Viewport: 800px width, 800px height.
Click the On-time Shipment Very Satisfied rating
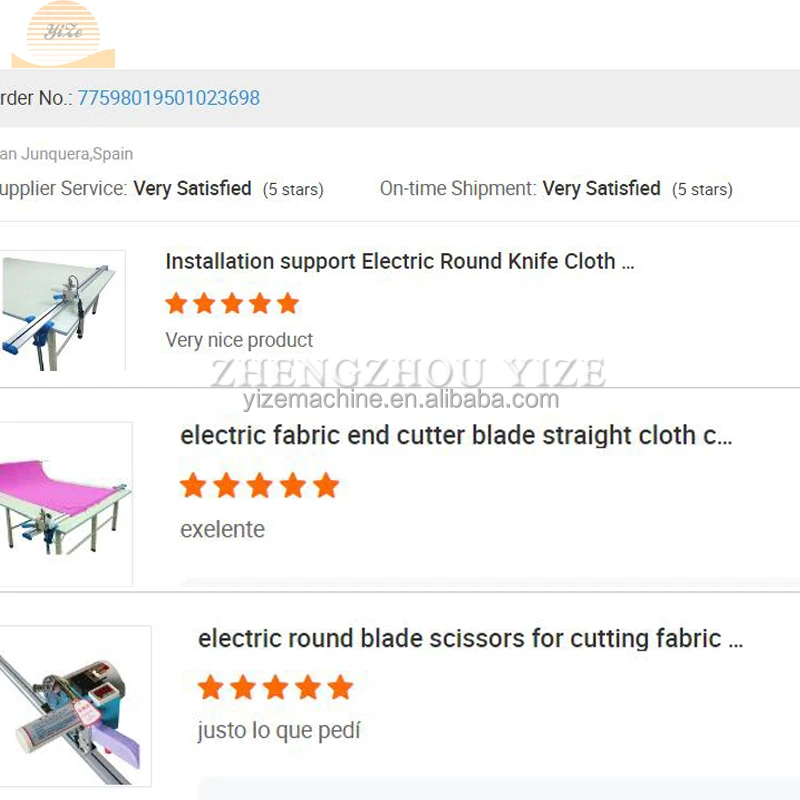pyautogui.click(x=601, y=188)
